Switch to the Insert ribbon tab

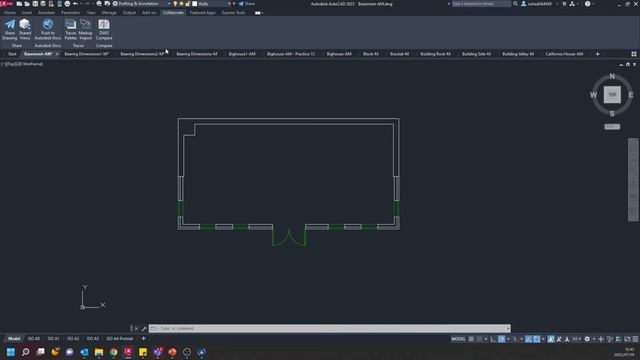pos(27,13)
